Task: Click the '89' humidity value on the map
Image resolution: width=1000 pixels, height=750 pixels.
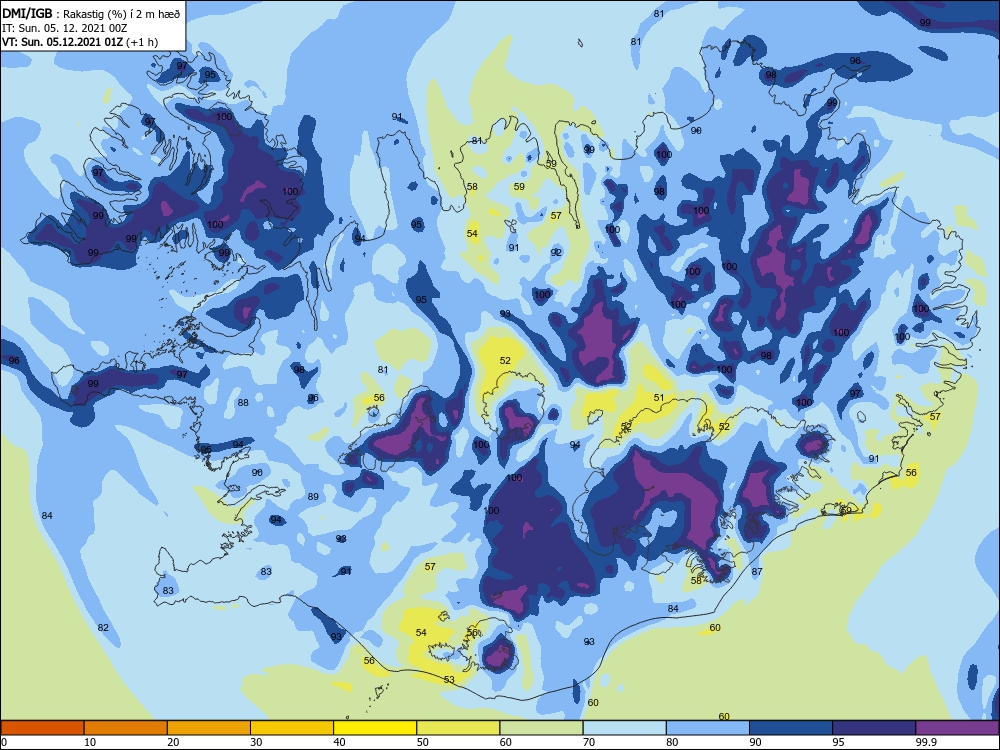Action: tap(313, 497)
